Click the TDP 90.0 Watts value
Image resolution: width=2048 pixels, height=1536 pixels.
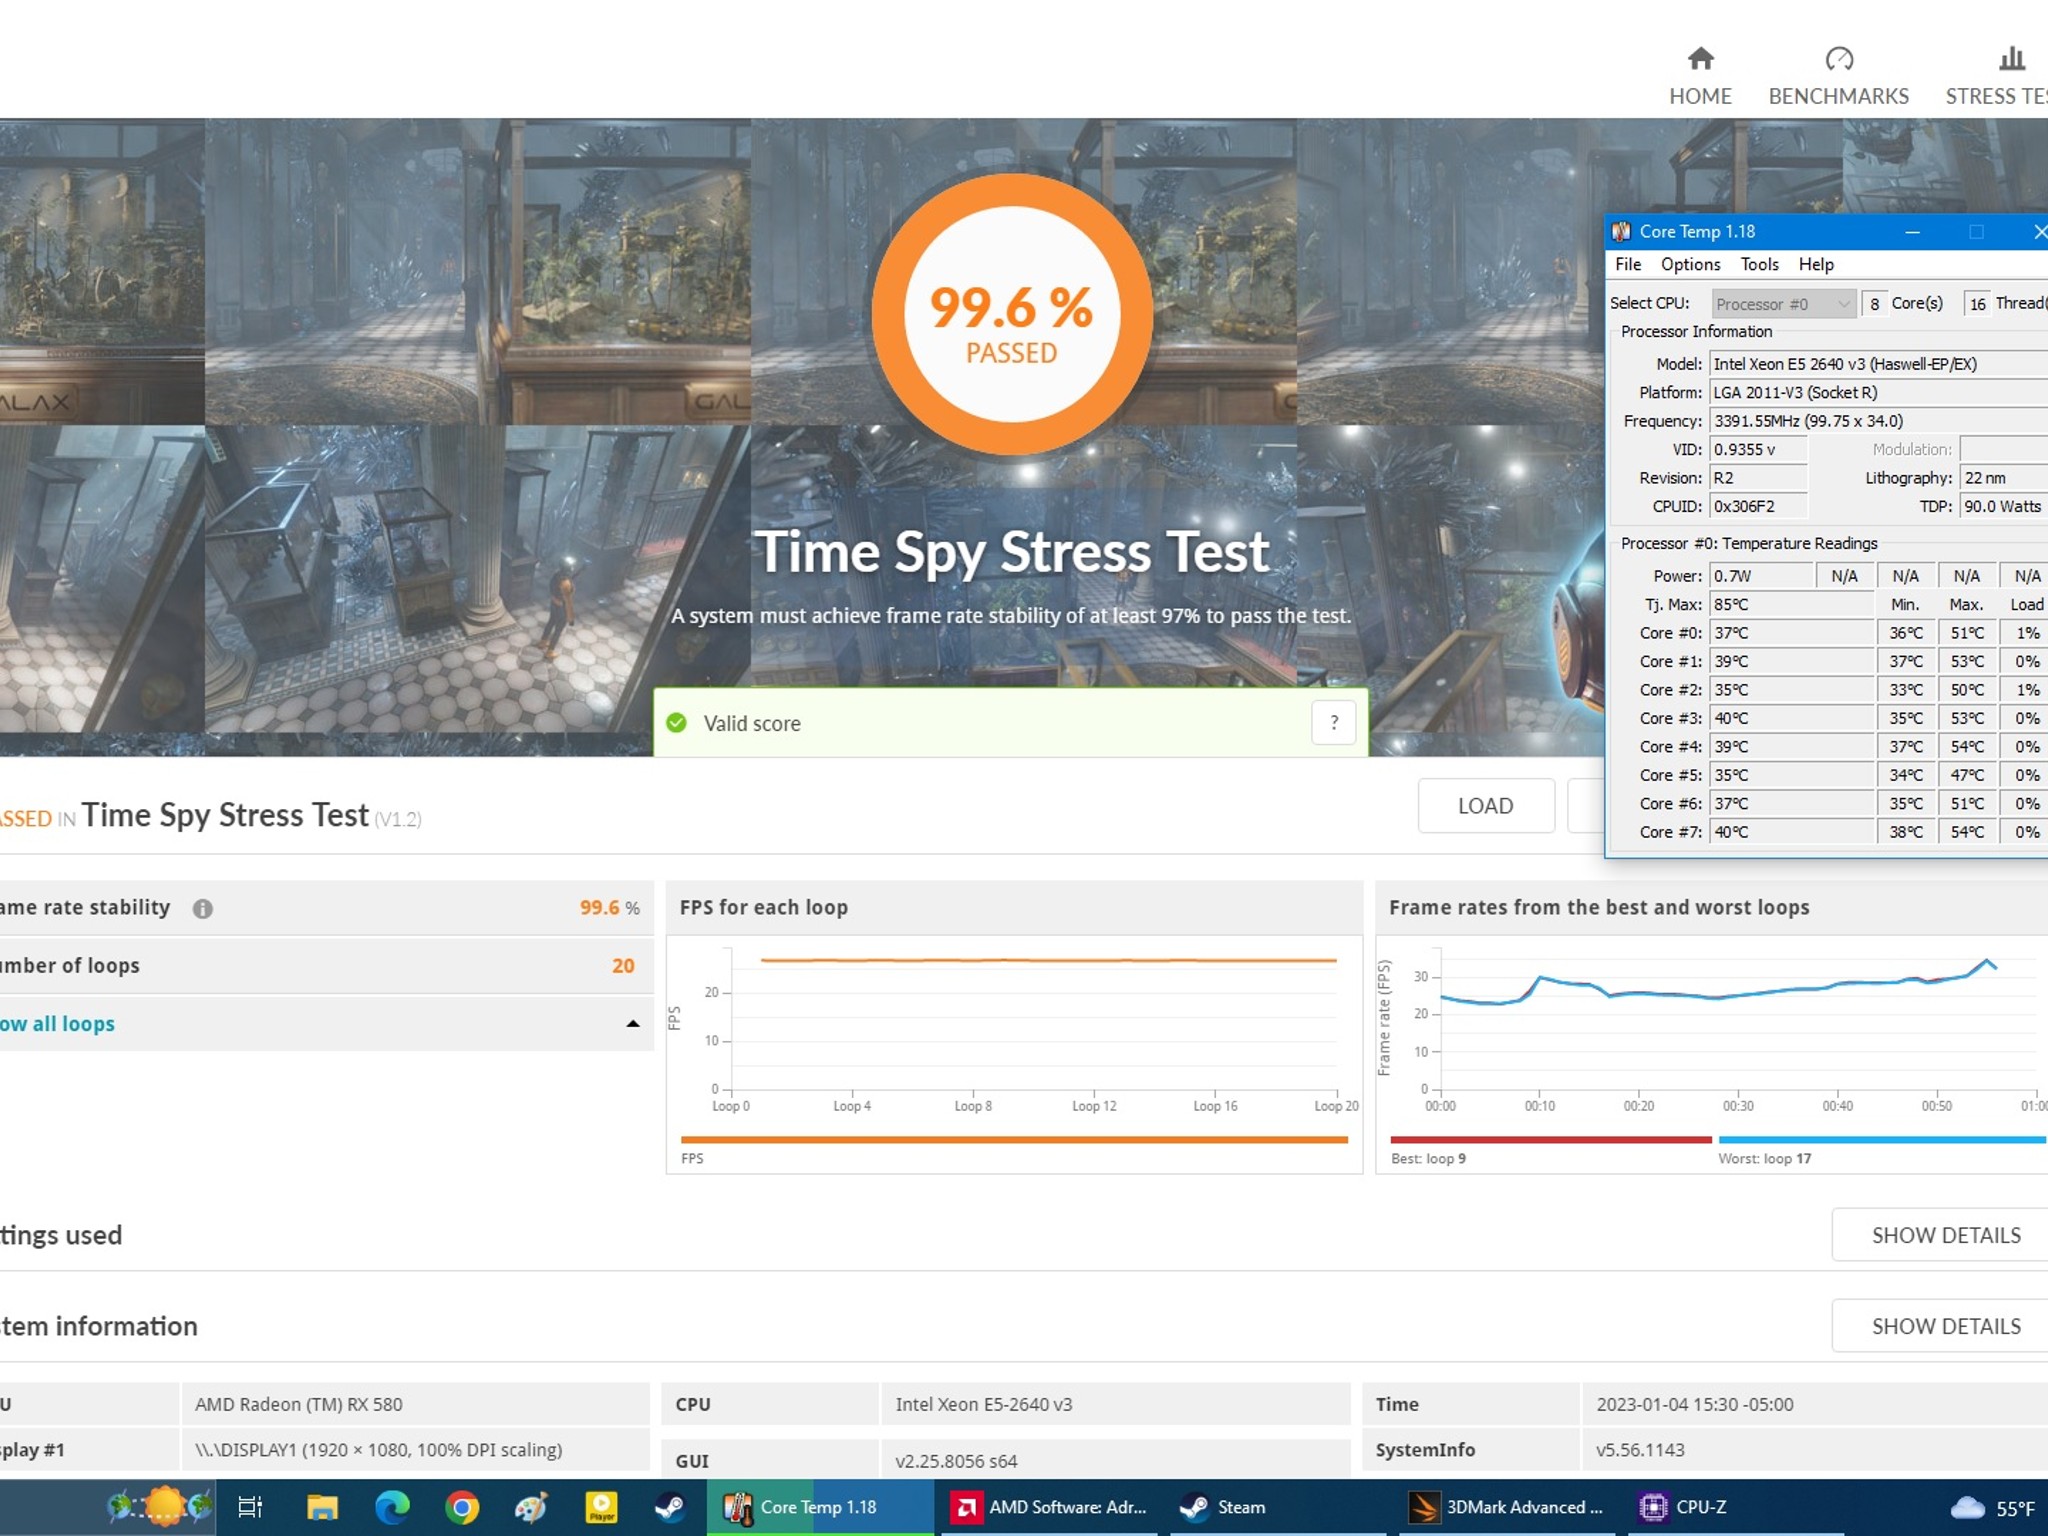(x=2003, y=506)
